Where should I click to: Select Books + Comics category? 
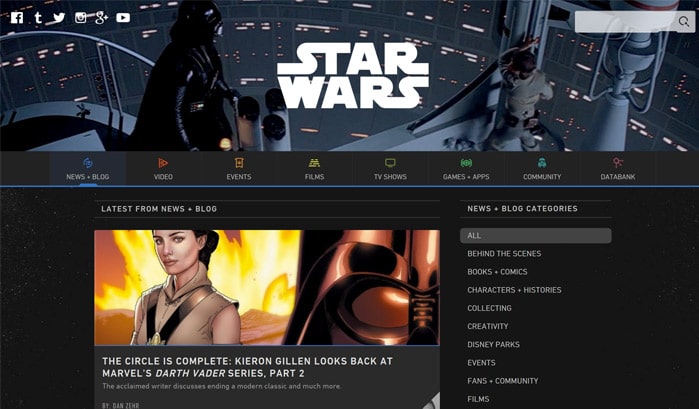(497, 272)
